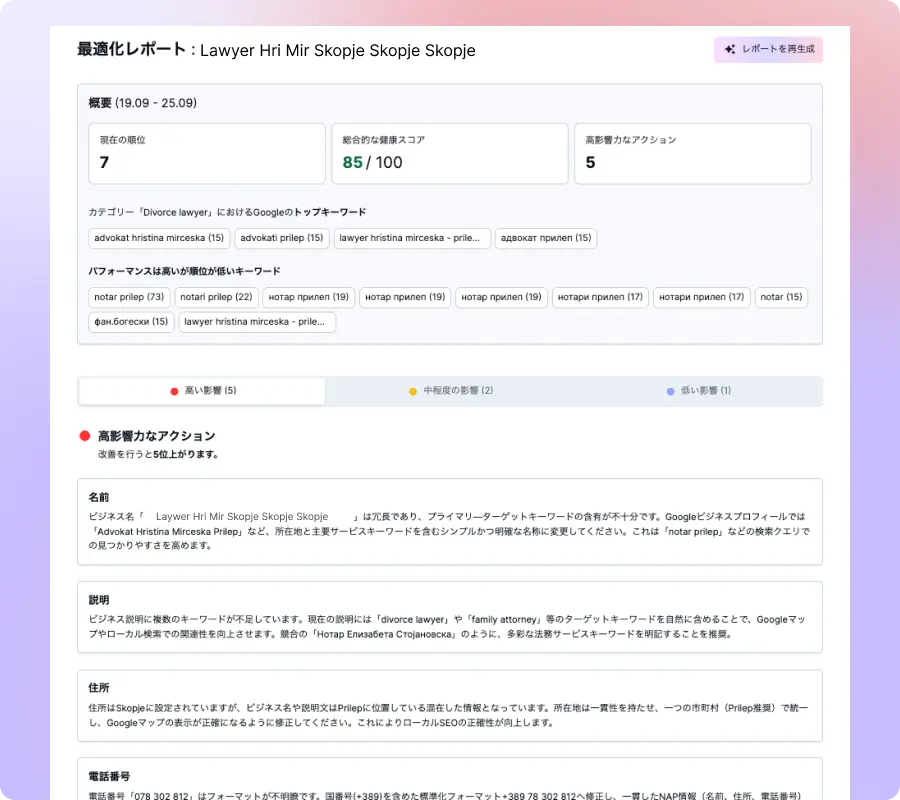This screenshot has width=900, height=800.
Task: Click the sparkle icon on the regenerate button
Action: [731, 49]
